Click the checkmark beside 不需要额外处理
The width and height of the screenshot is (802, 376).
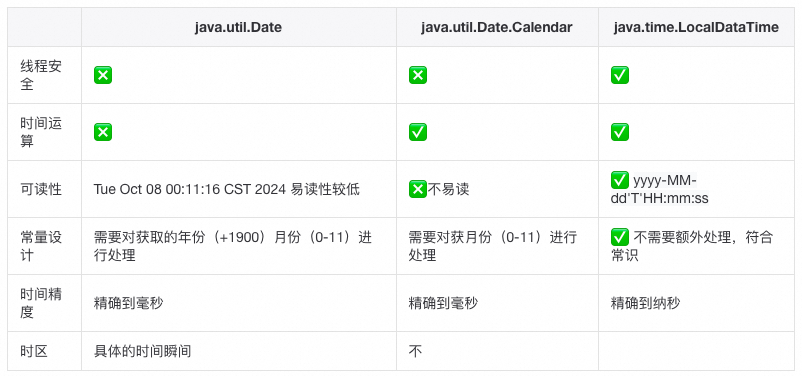[x=620, y=237]
